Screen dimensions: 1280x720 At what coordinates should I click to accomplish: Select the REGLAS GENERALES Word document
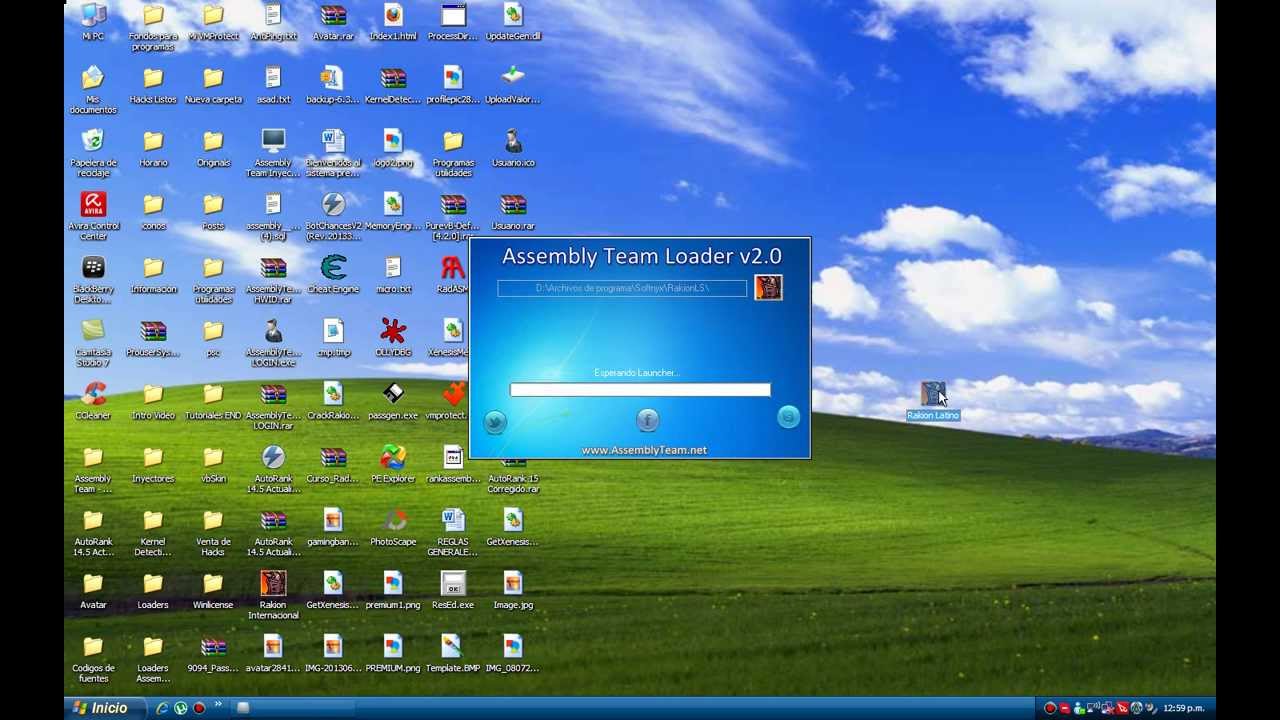[453, 531]
